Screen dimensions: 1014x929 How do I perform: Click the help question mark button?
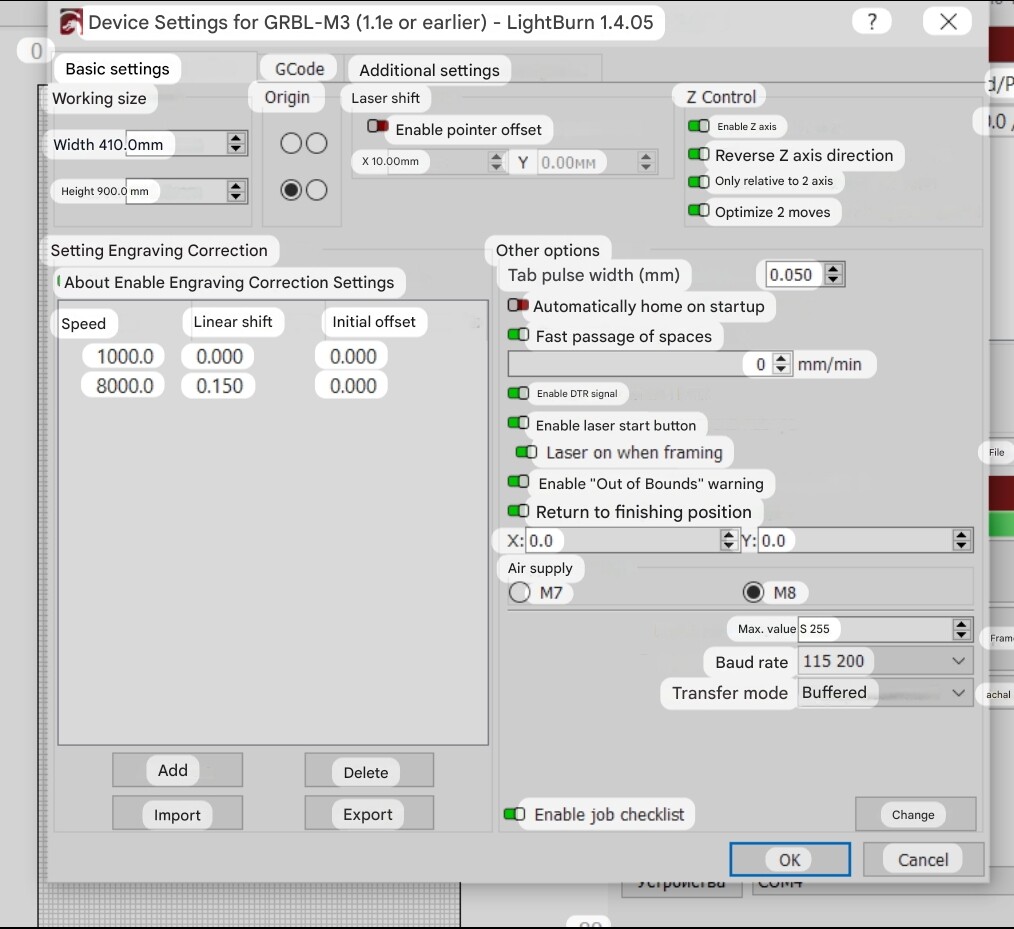click(872, 22)
